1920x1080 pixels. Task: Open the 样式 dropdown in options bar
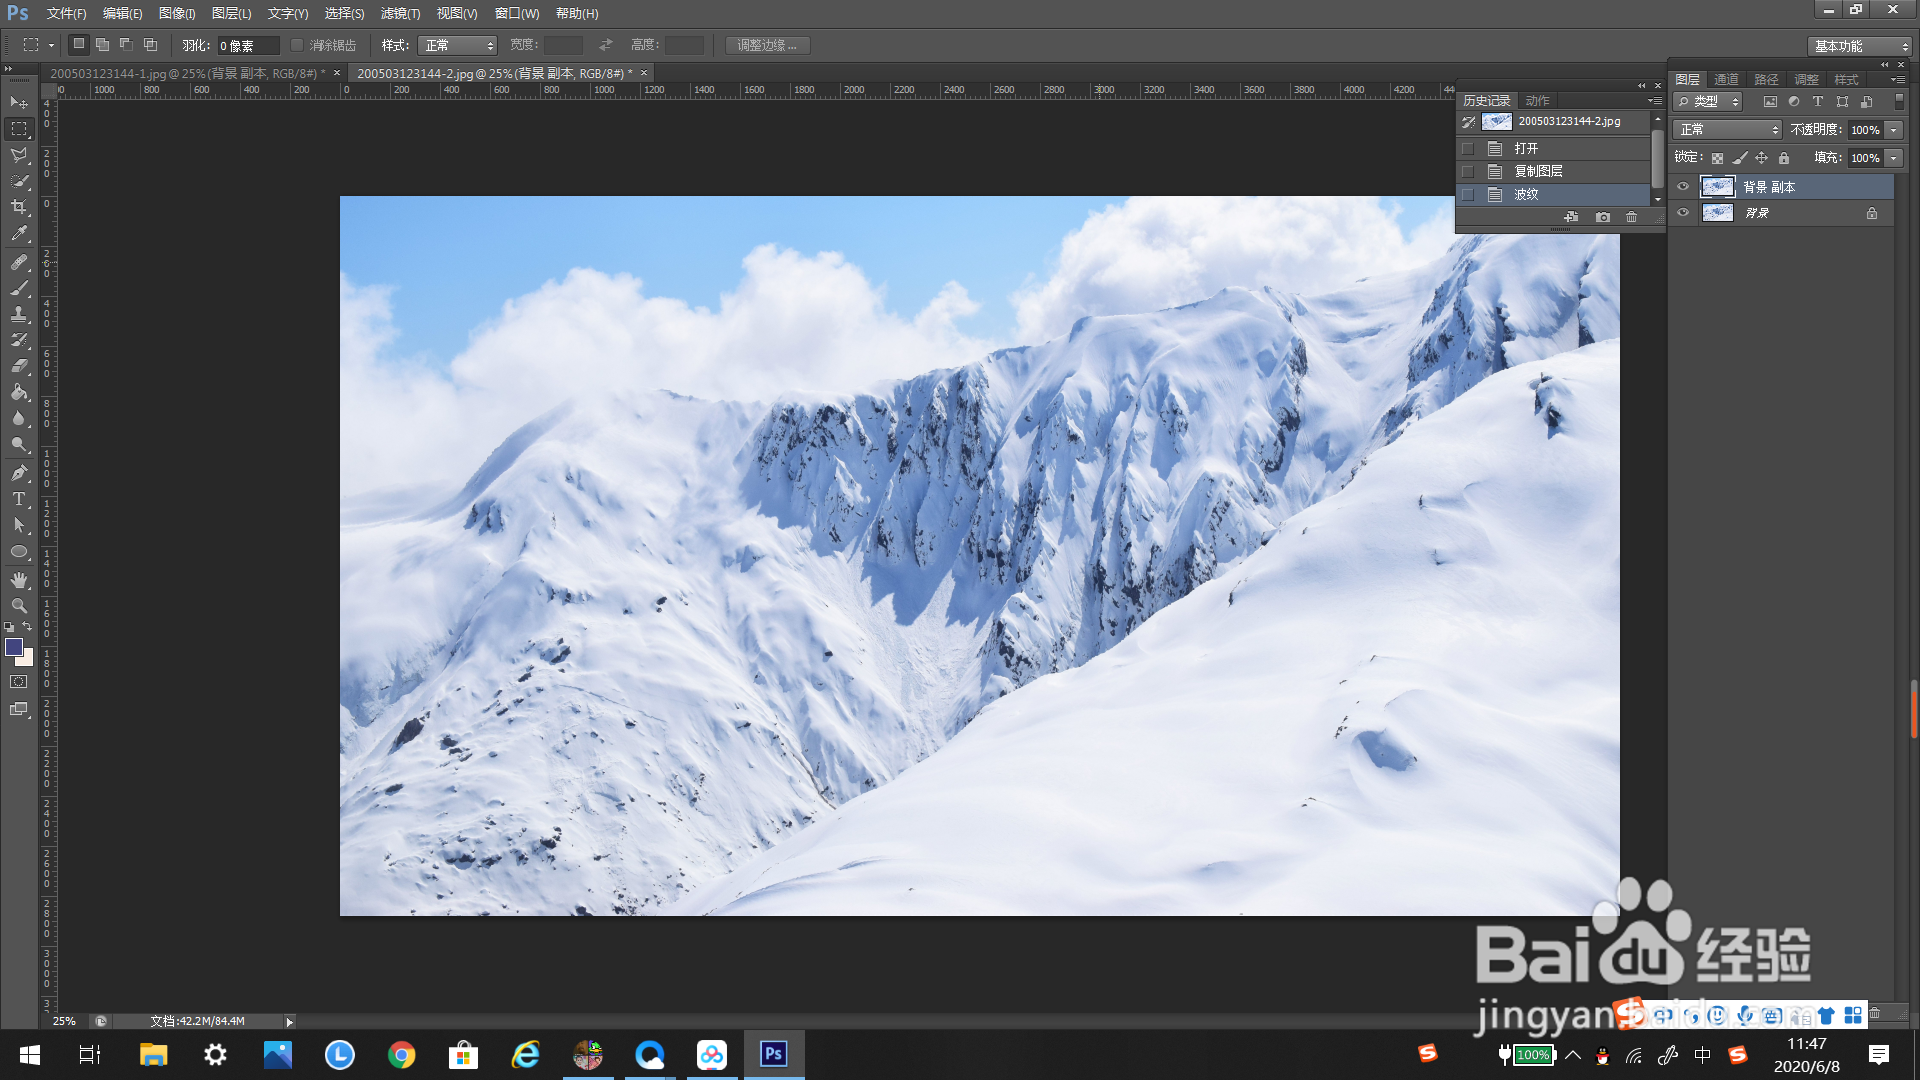tap(457, 45)
